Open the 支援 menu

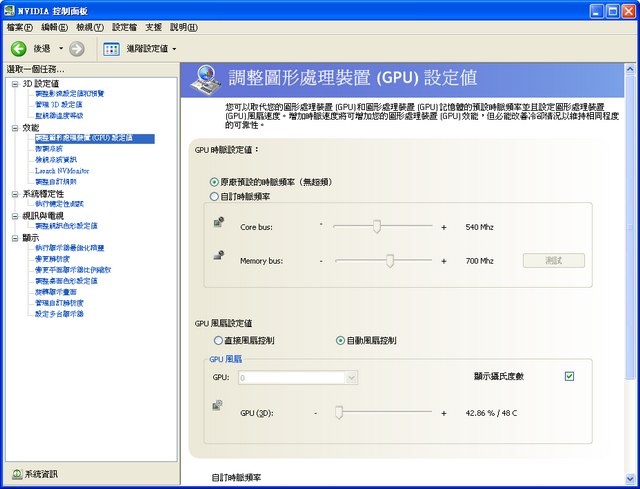(153, 27)
